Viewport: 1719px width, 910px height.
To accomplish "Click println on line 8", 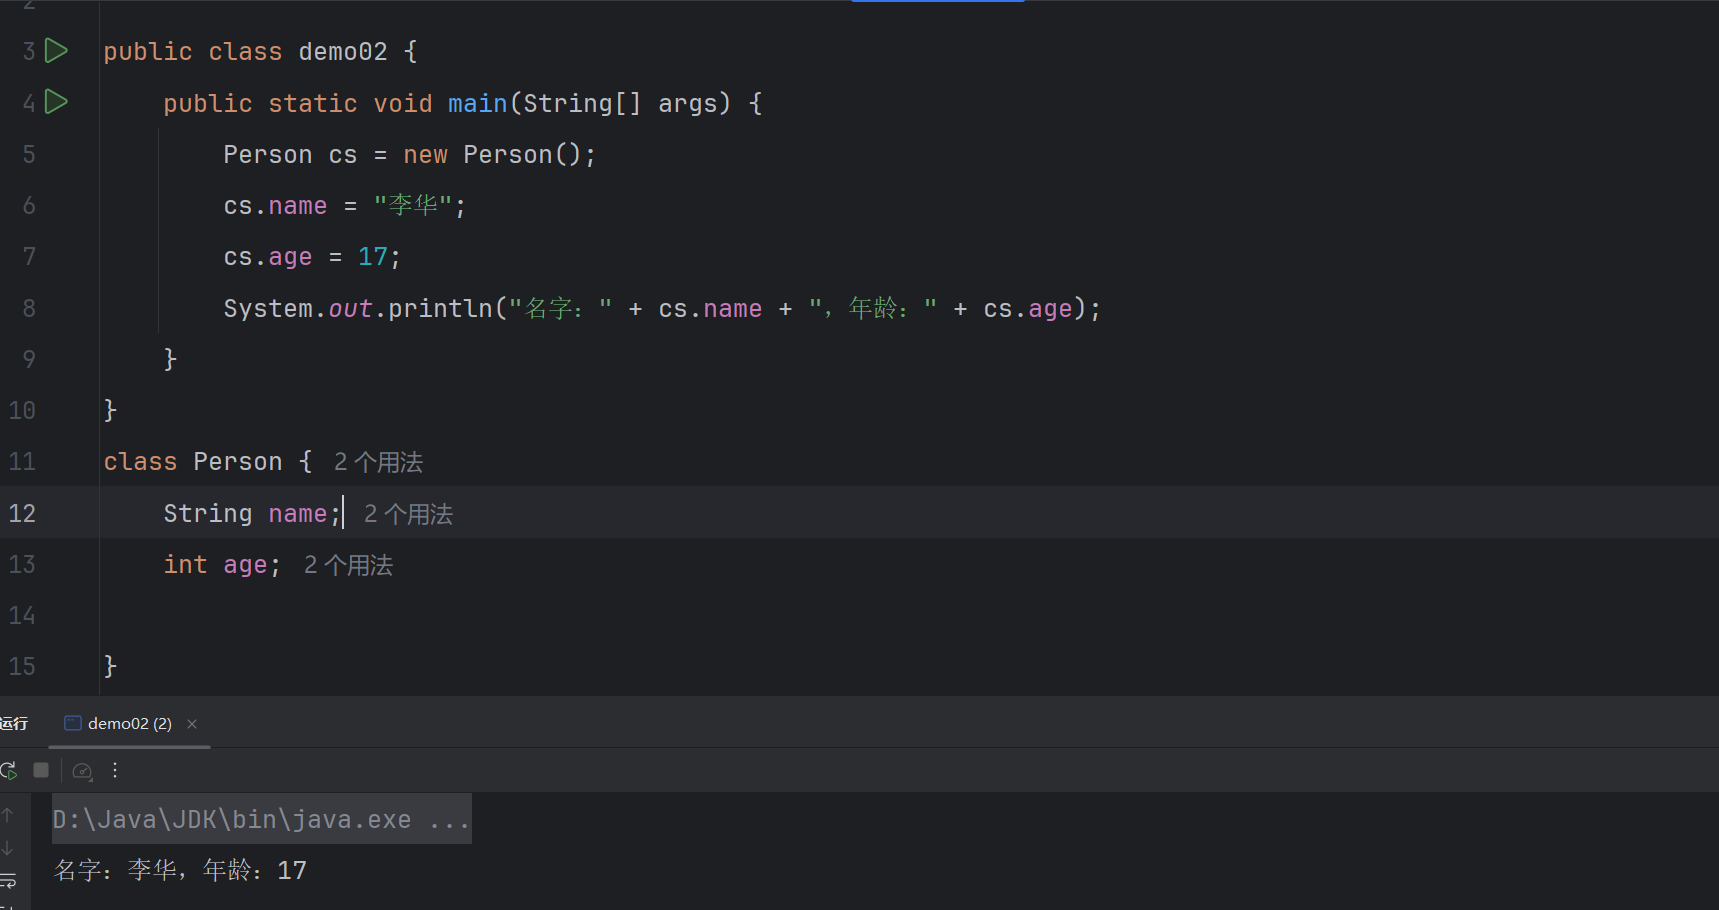I will (440, 308).
